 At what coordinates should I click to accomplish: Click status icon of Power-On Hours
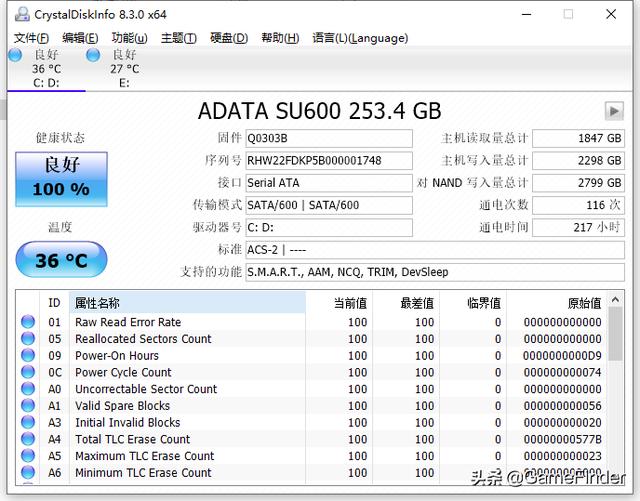28,355
